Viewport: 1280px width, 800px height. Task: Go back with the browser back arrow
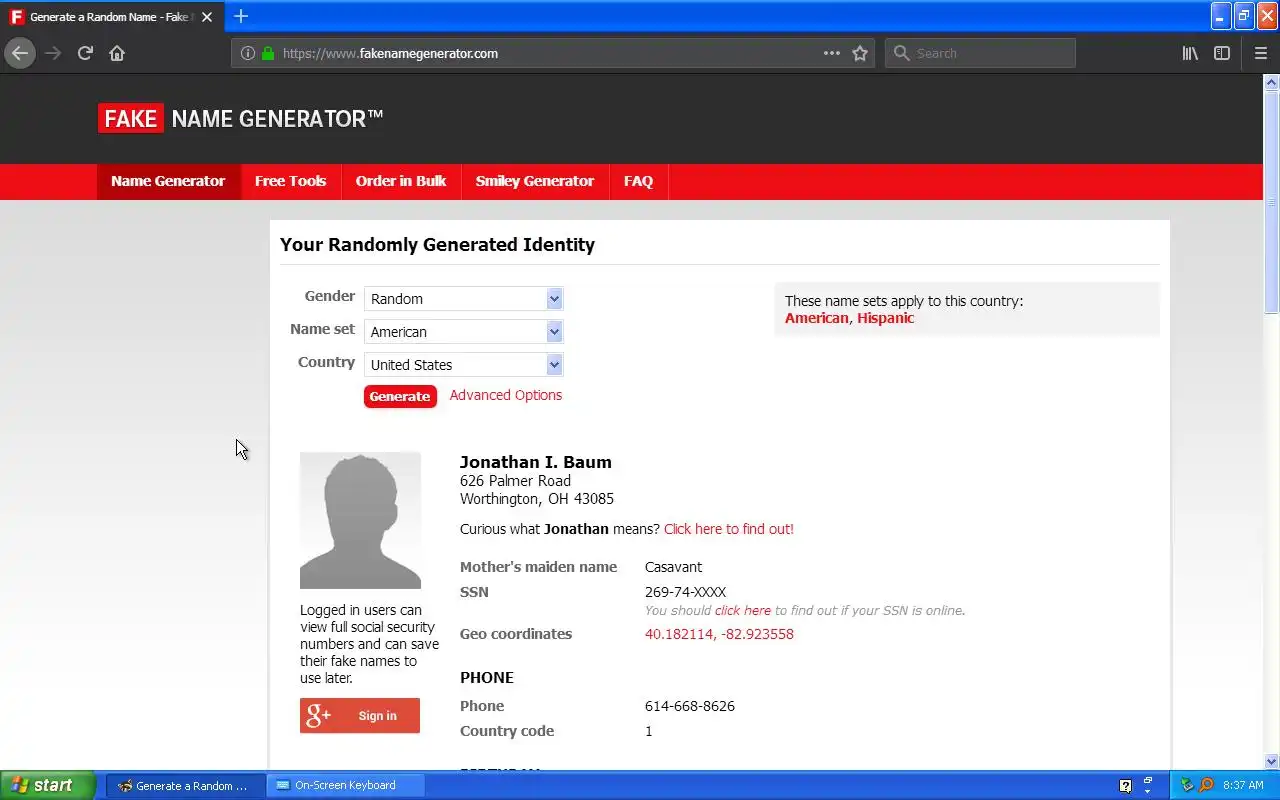tap(20, 53)
